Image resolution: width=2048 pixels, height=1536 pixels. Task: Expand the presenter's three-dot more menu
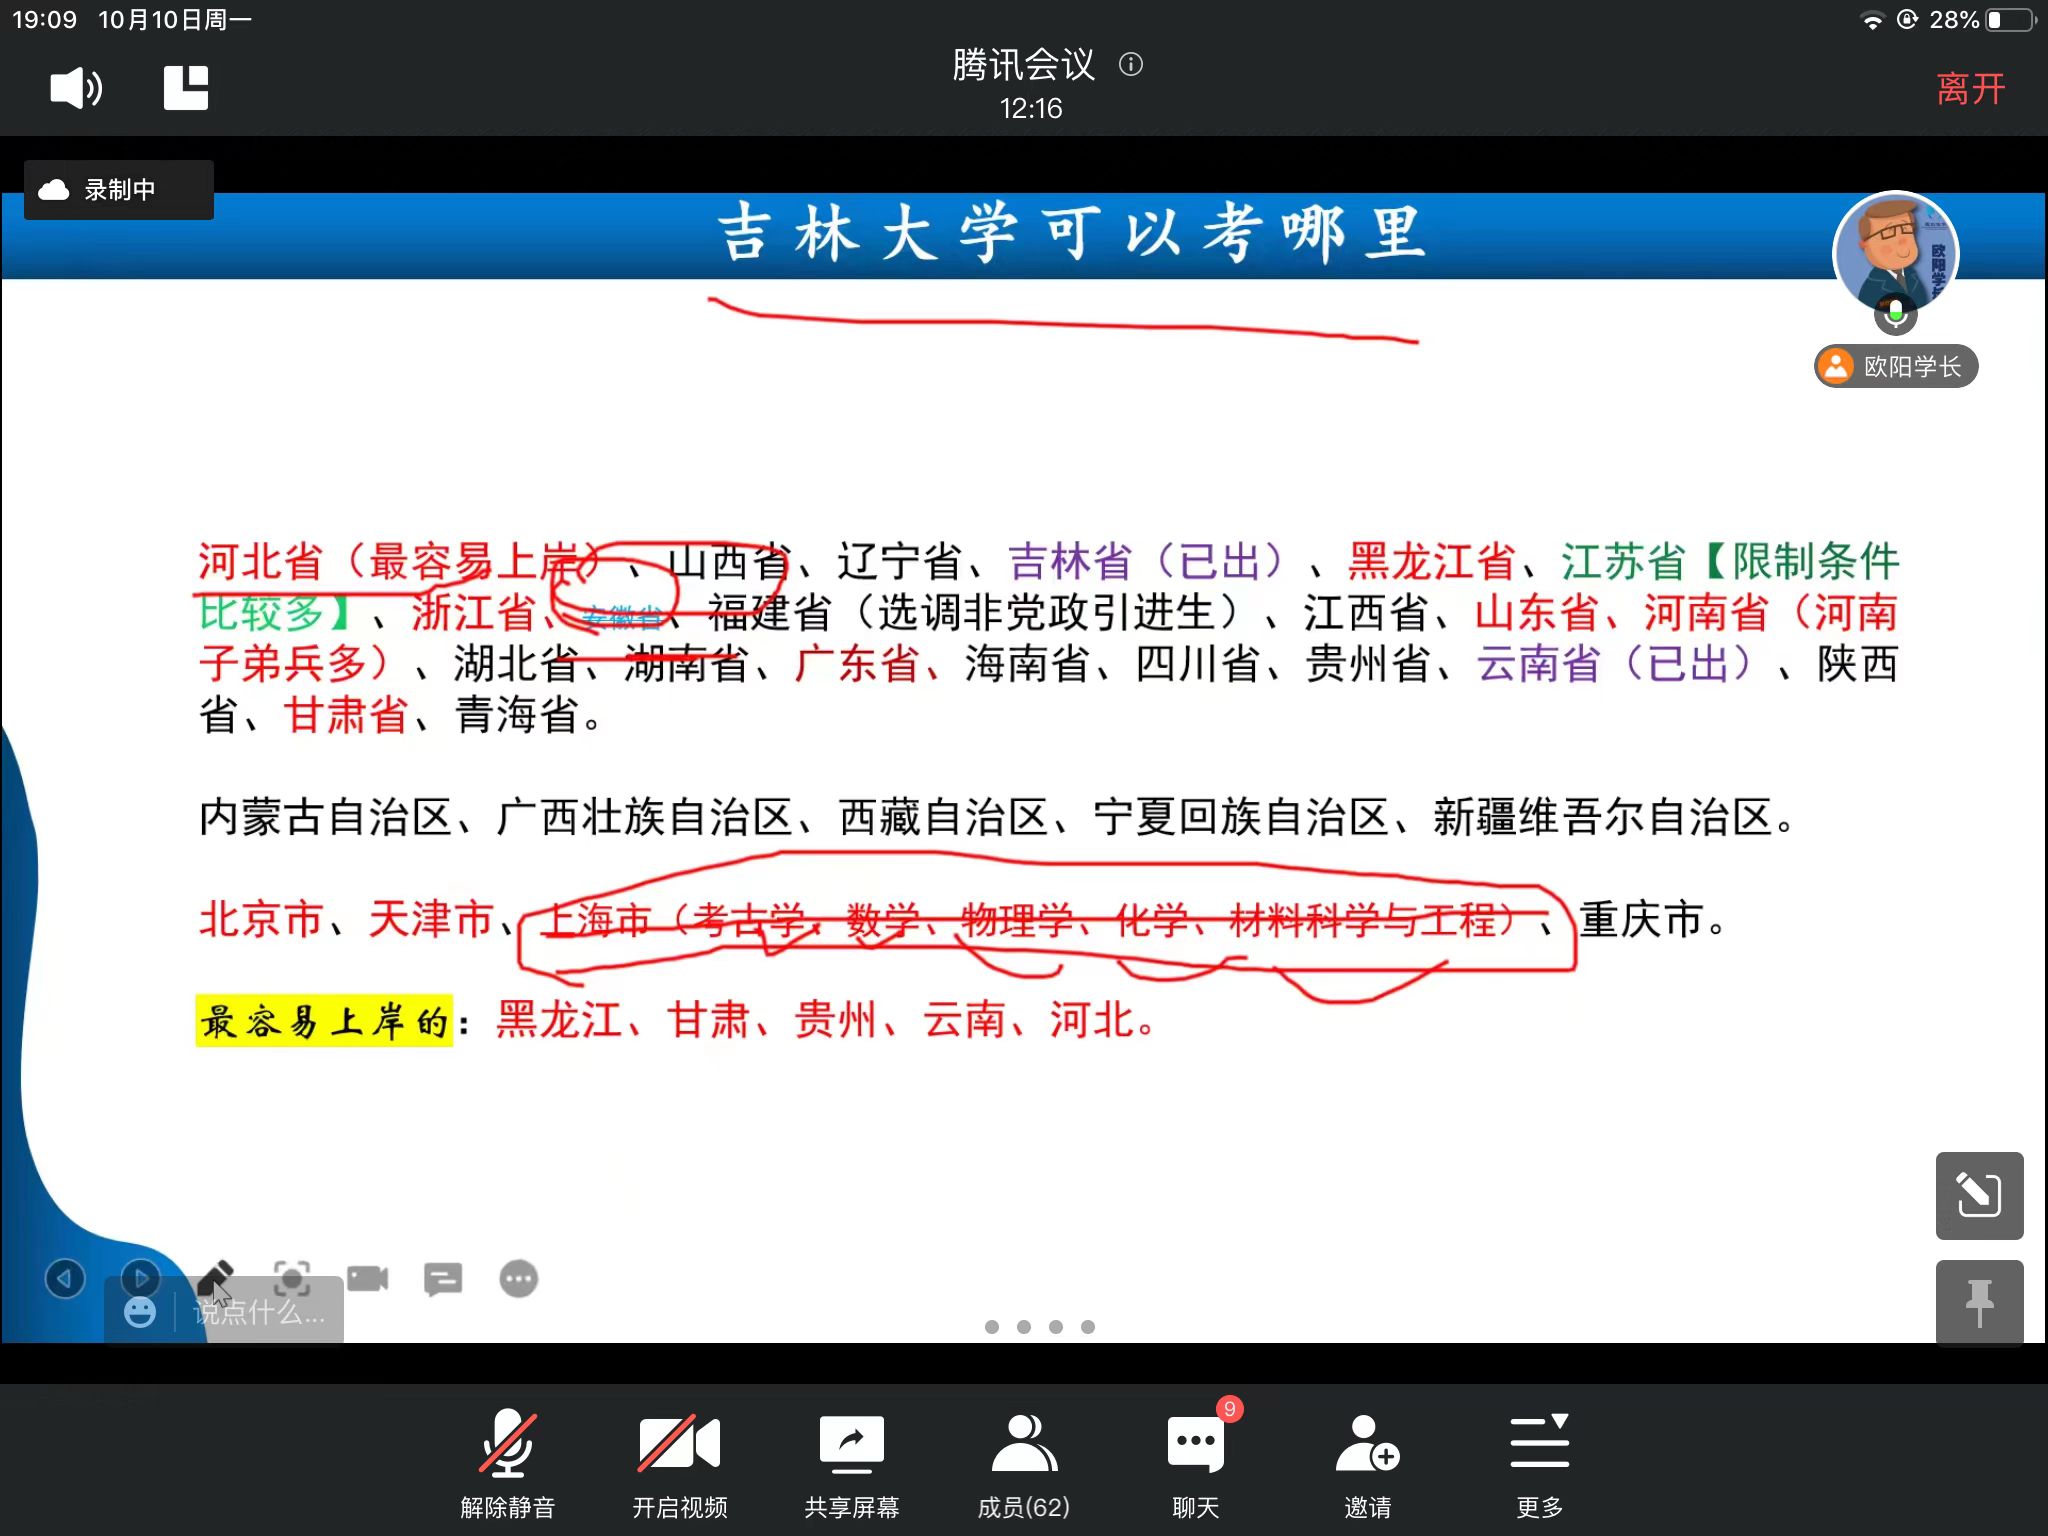point(518,1278)
